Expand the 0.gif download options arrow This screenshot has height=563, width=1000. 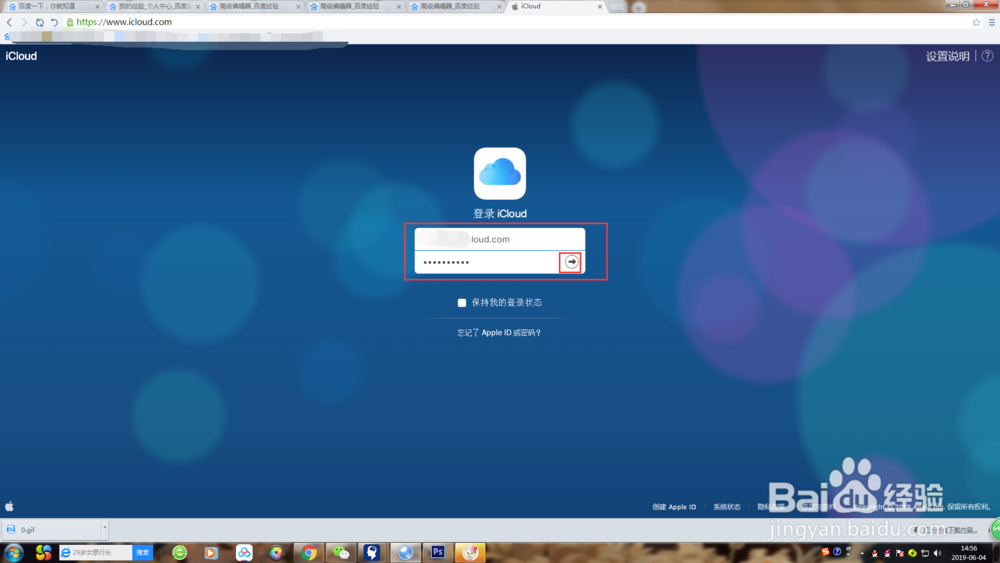click(105, 528)
